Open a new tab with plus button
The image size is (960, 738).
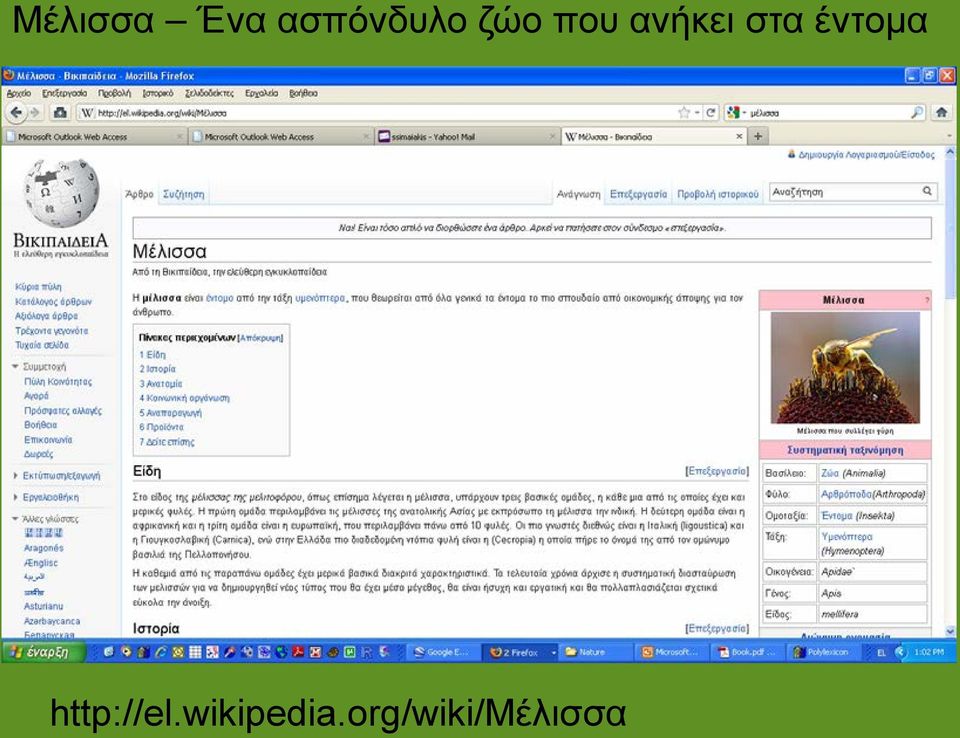[758, 136]
